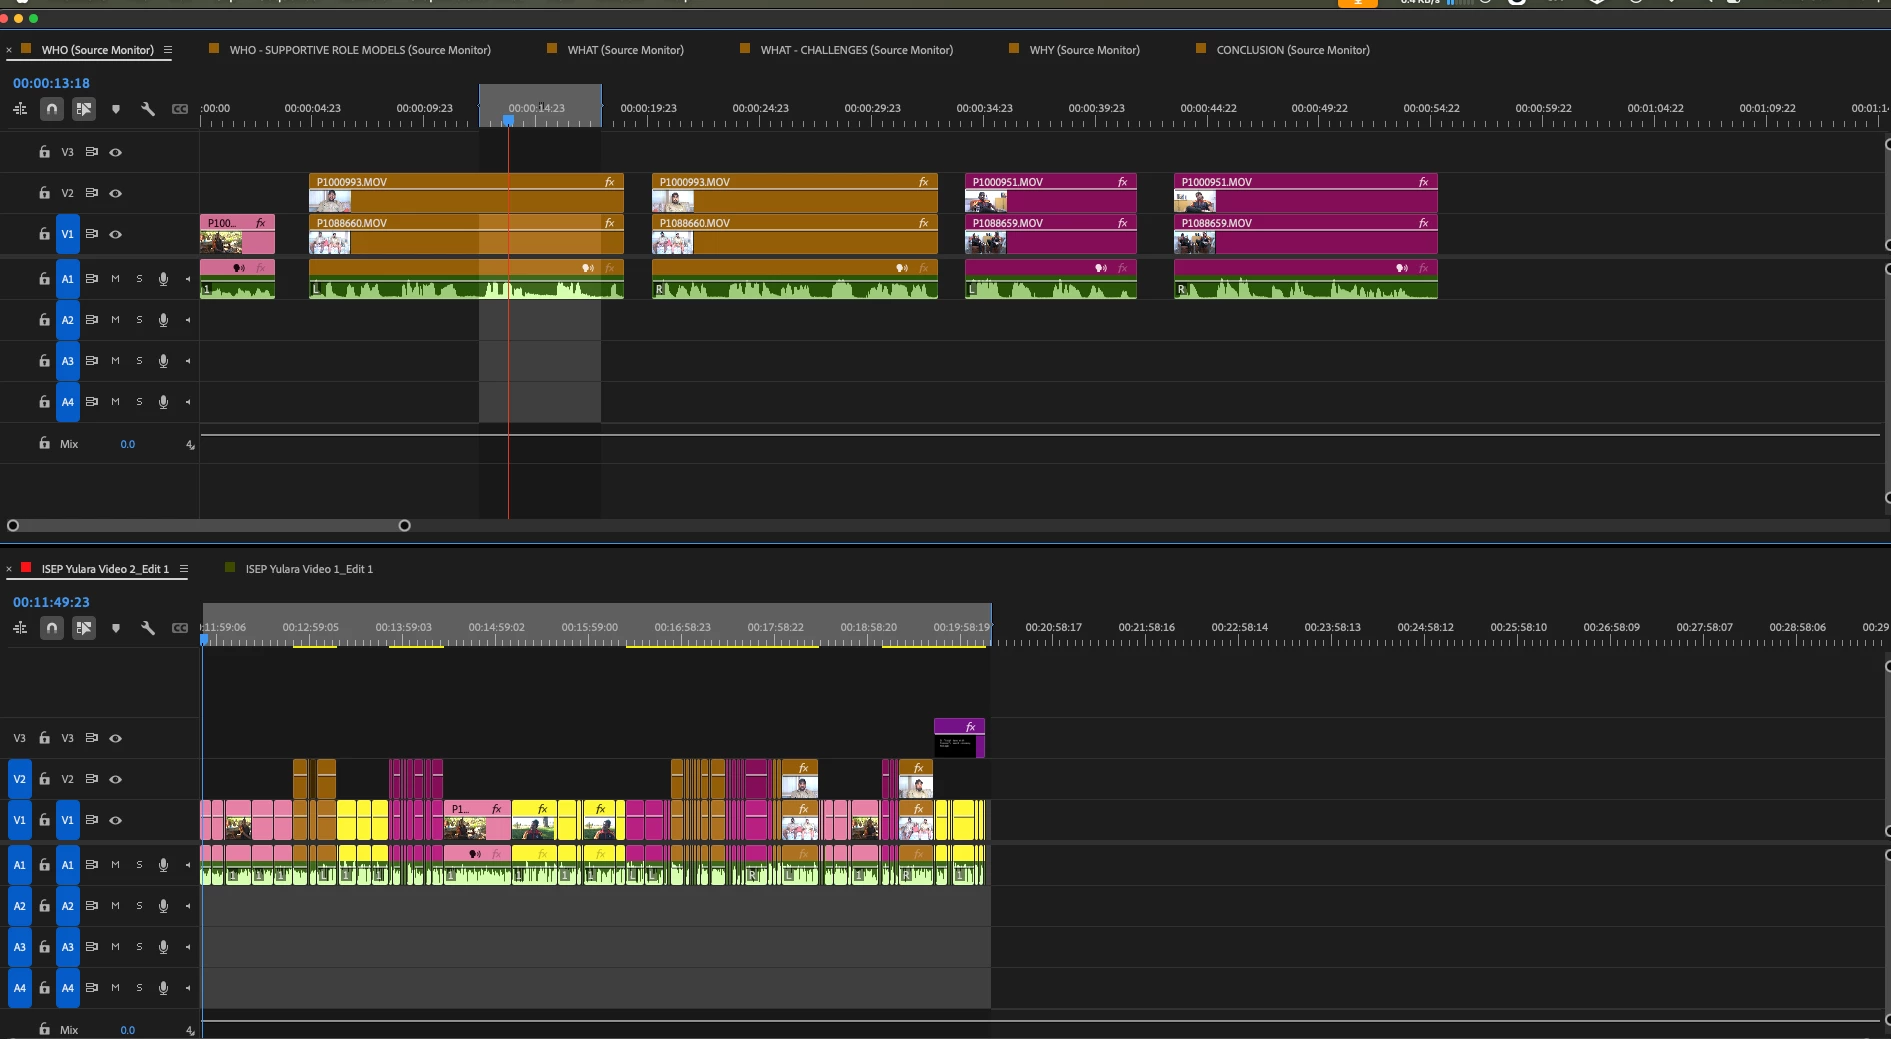This screenshot has height=1039, width=1891.
Task: Mute track A3 in the ISEP Yulara timeline
Action: (x=115, y=947)
